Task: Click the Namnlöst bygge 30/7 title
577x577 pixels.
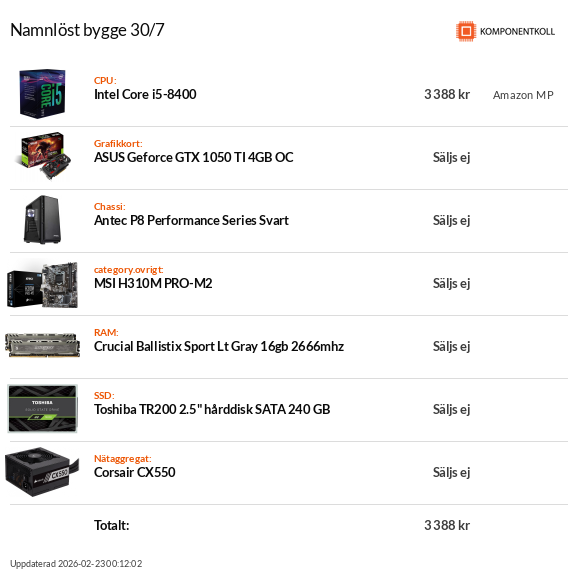Action: click(87, 31)
